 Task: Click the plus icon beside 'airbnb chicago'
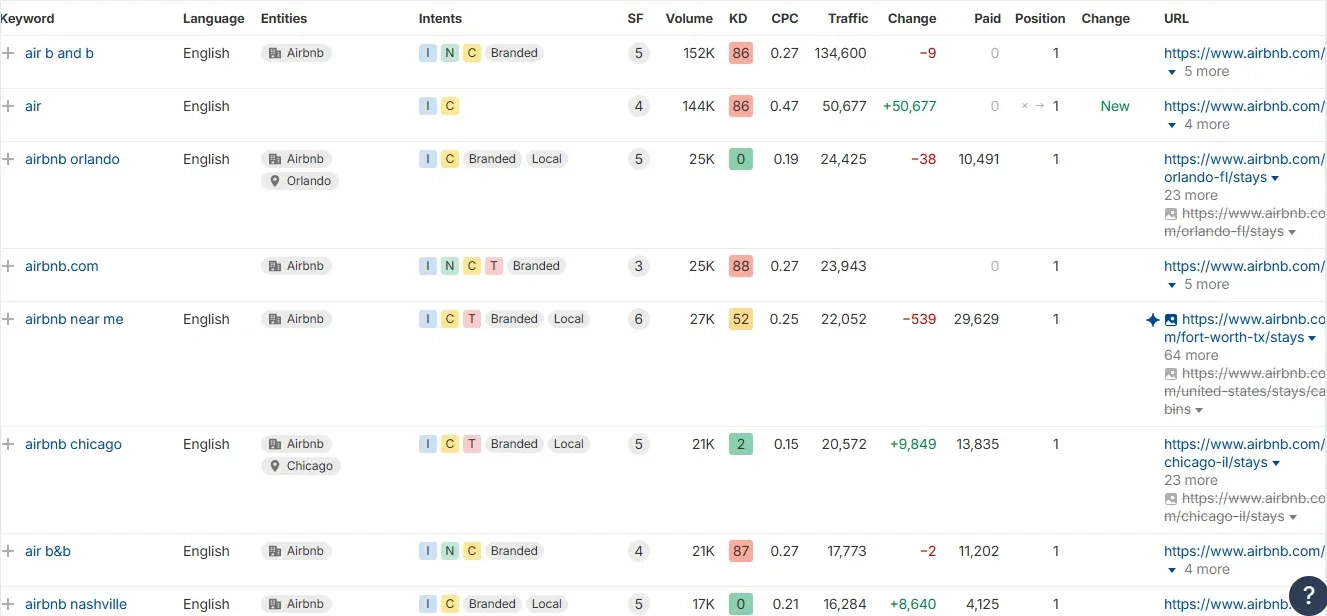point(8,444)
